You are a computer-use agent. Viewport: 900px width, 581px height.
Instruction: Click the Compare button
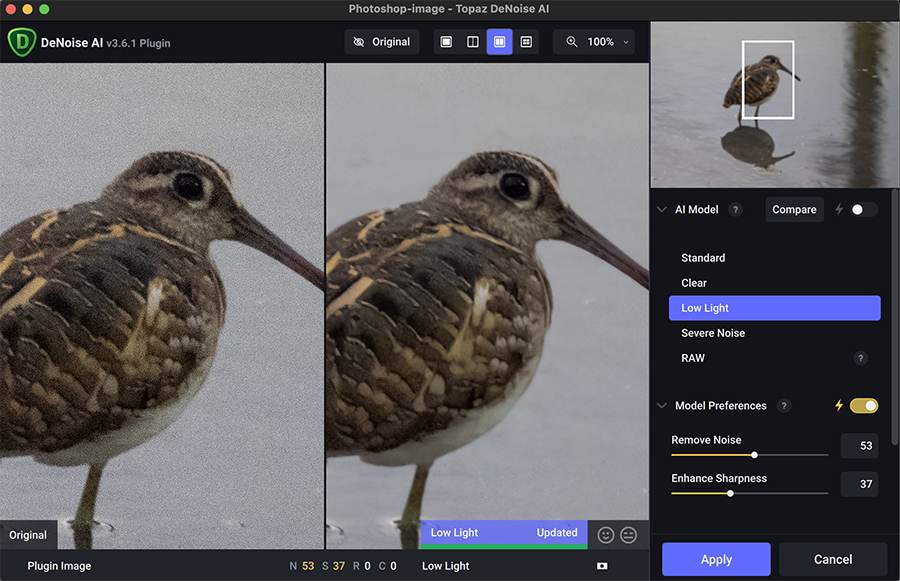pos(794,210)
